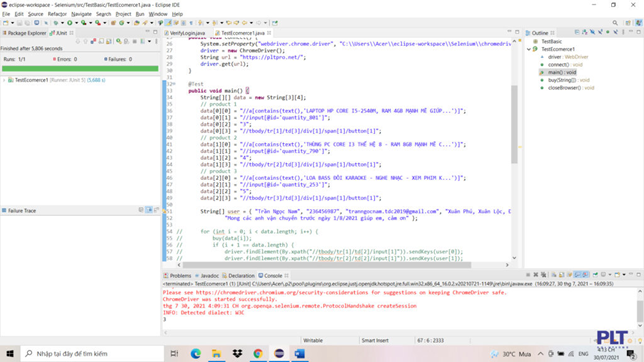This screenshot has height=362, width=644.
Task: Open File Explorer from the taskbar
Action: tap(216, 353)
